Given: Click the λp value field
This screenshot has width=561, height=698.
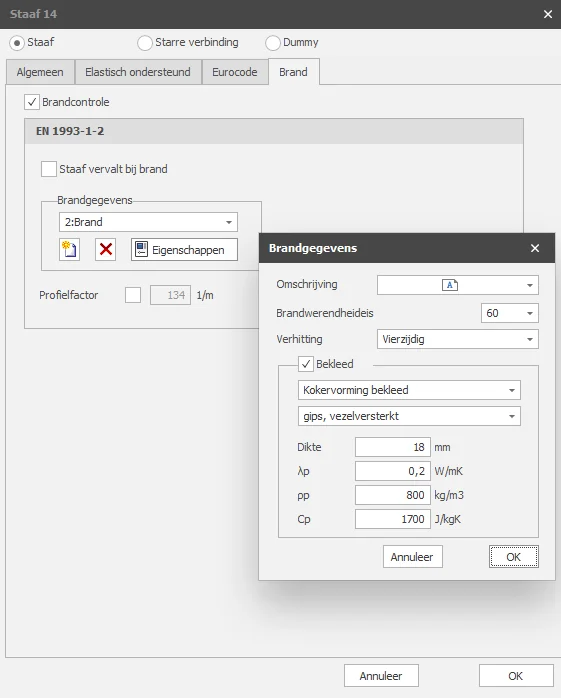Looking at the screenshot, I should [x=393, y=471].
